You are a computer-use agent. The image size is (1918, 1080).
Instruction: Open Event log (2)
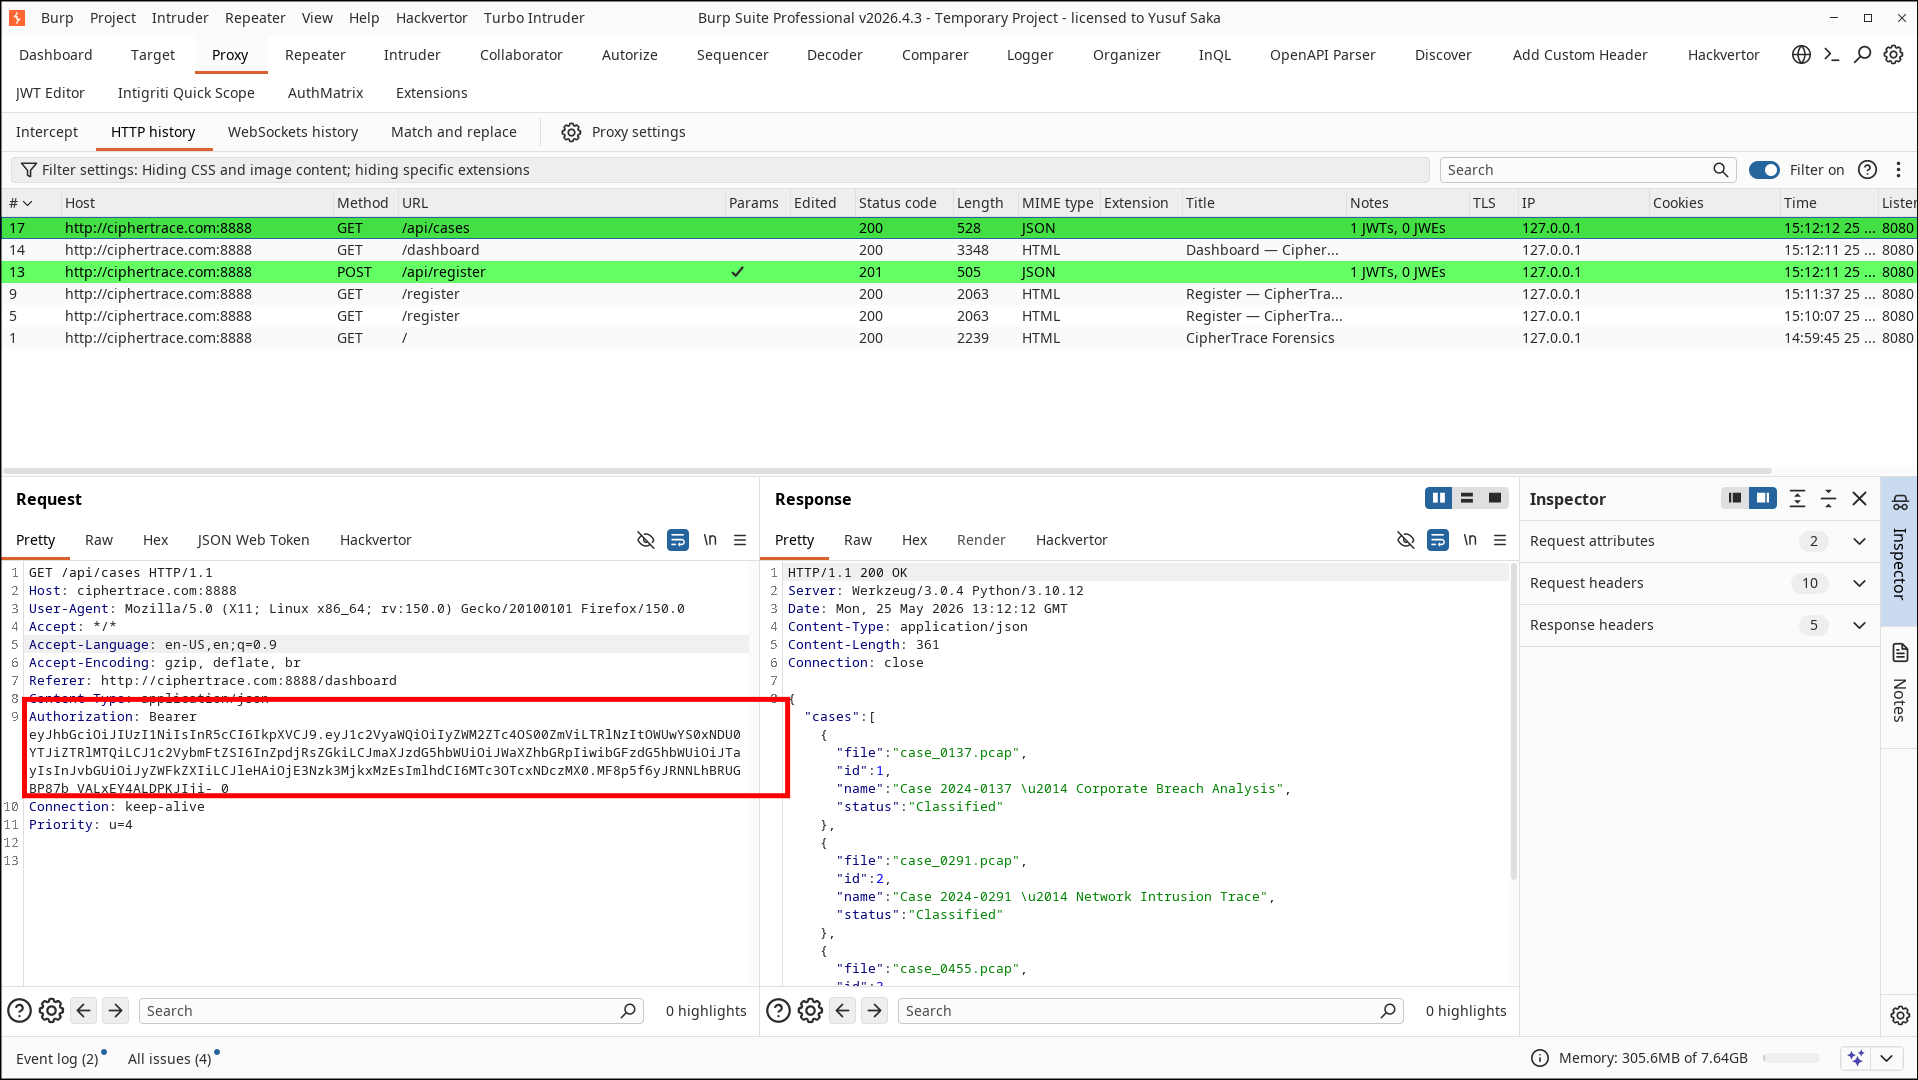coord(57,1059)
